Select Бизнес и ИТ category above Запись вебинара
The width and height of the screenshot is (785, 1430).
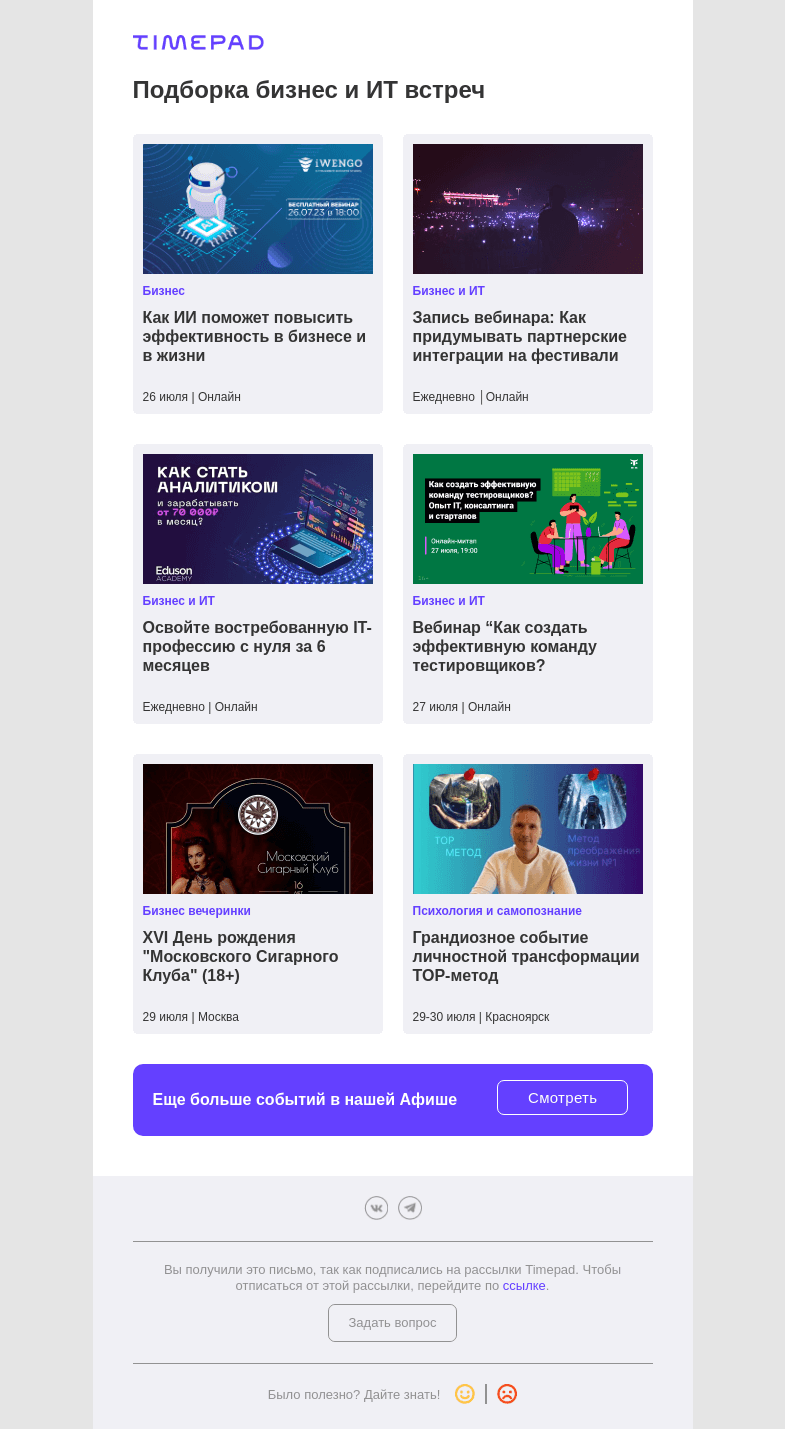click(x=449, y=291)
